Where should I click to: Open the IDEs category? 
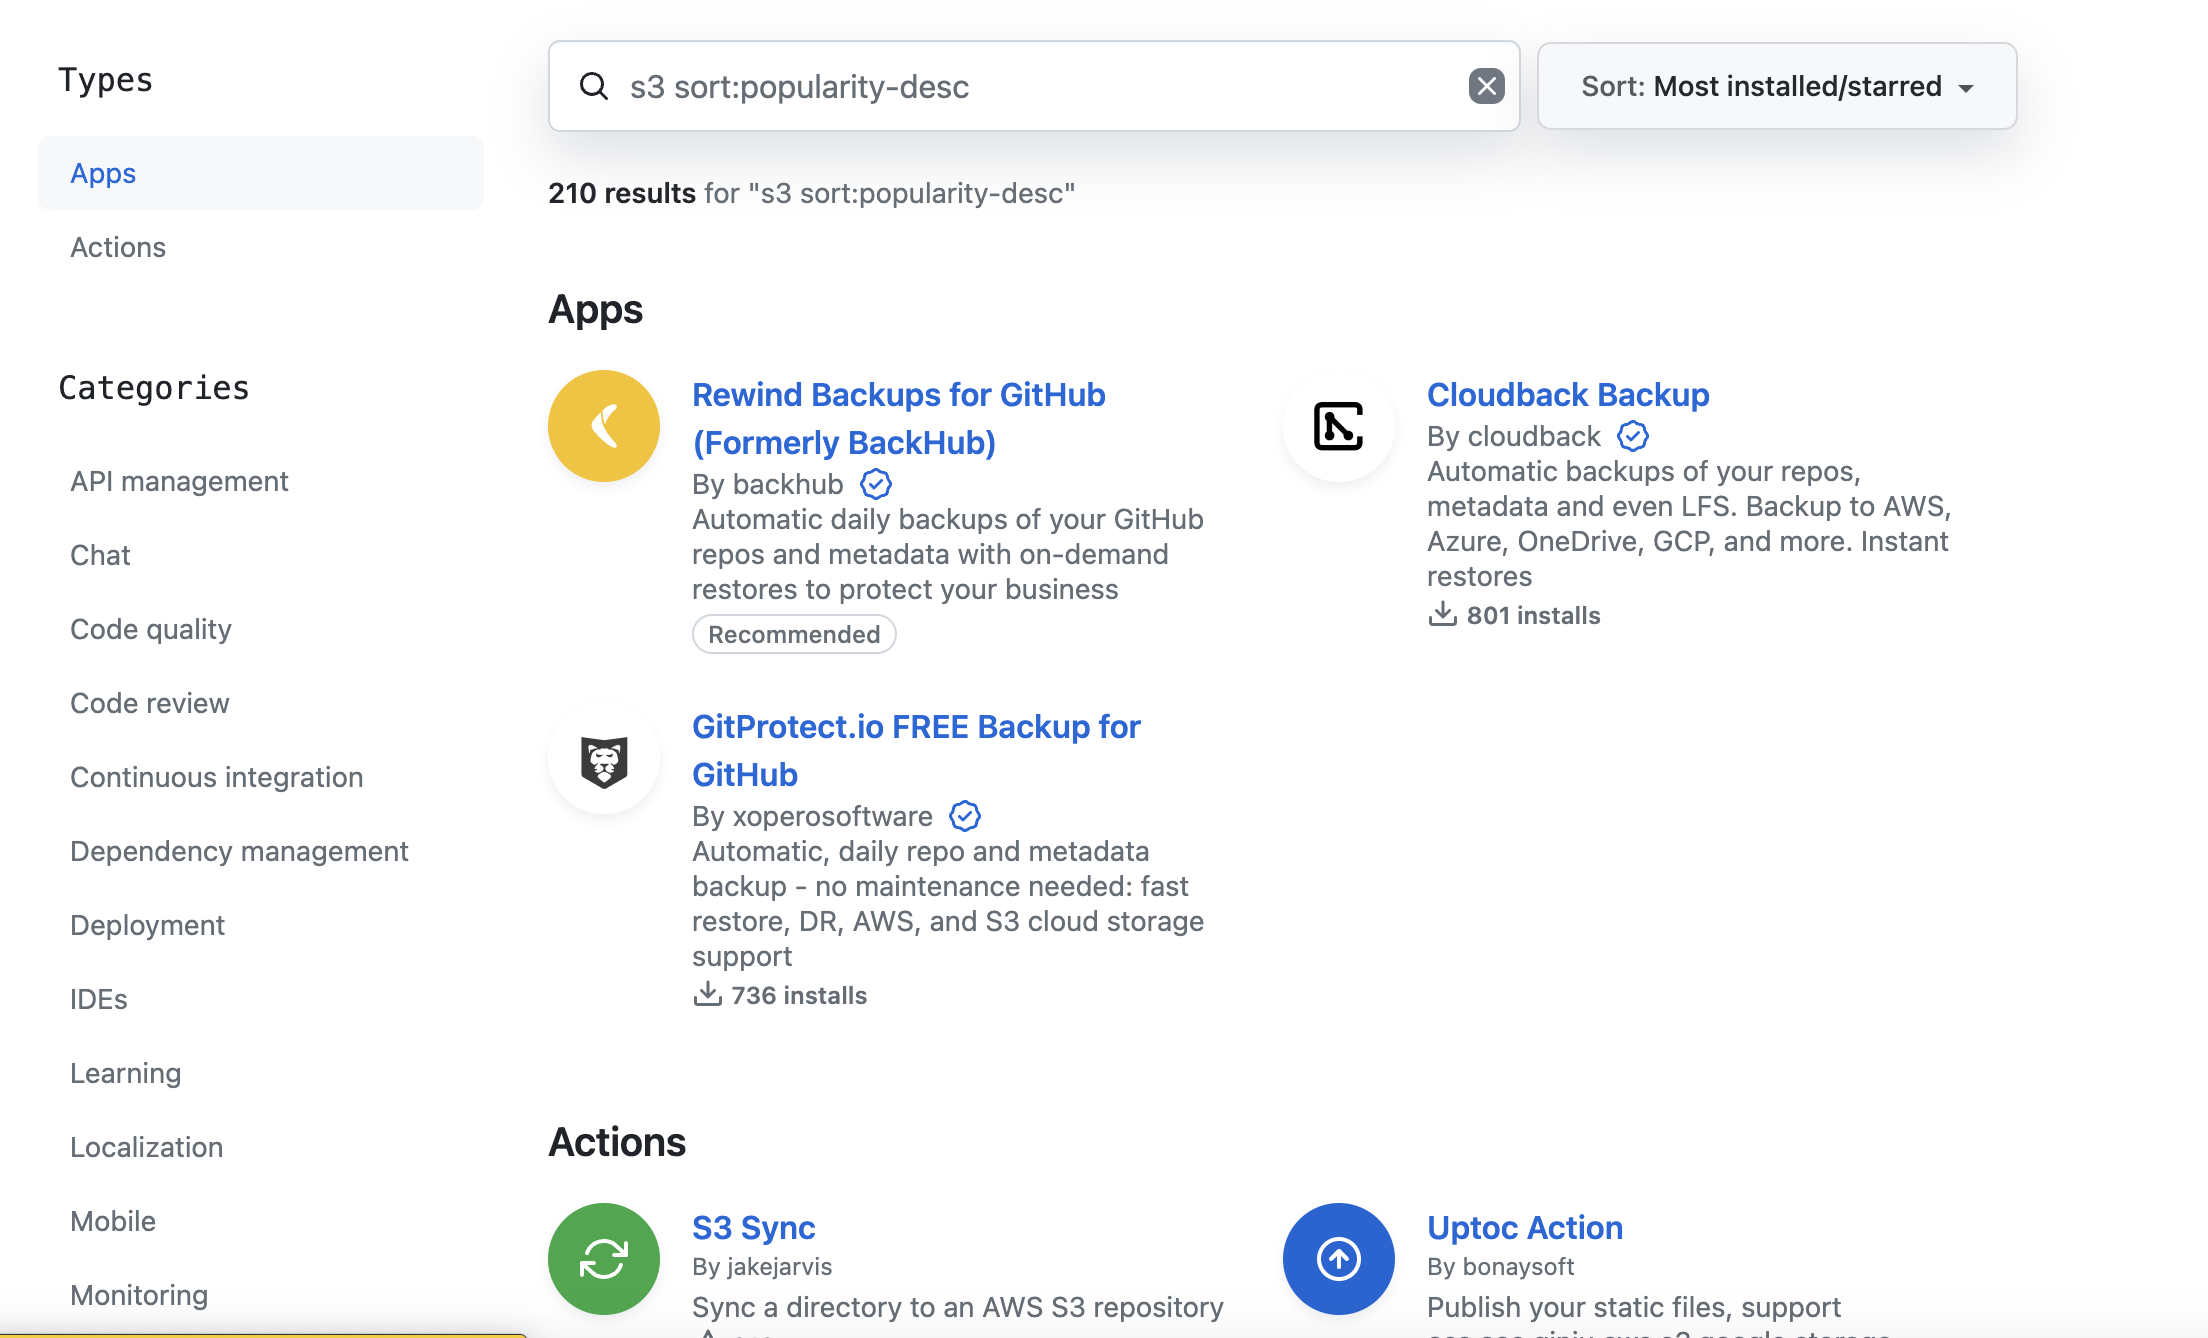(x=99, y=999)
